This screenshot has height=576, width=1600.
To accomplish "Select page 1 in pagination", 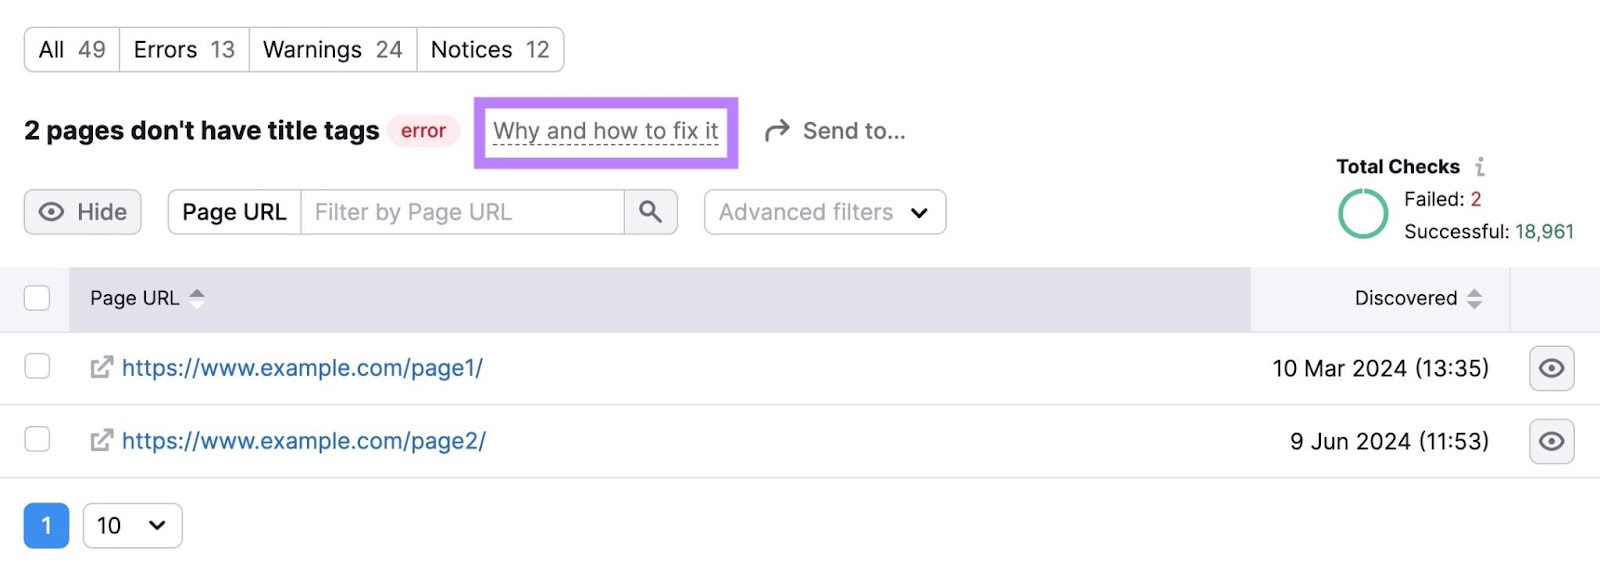I will (x=46, y=525).
